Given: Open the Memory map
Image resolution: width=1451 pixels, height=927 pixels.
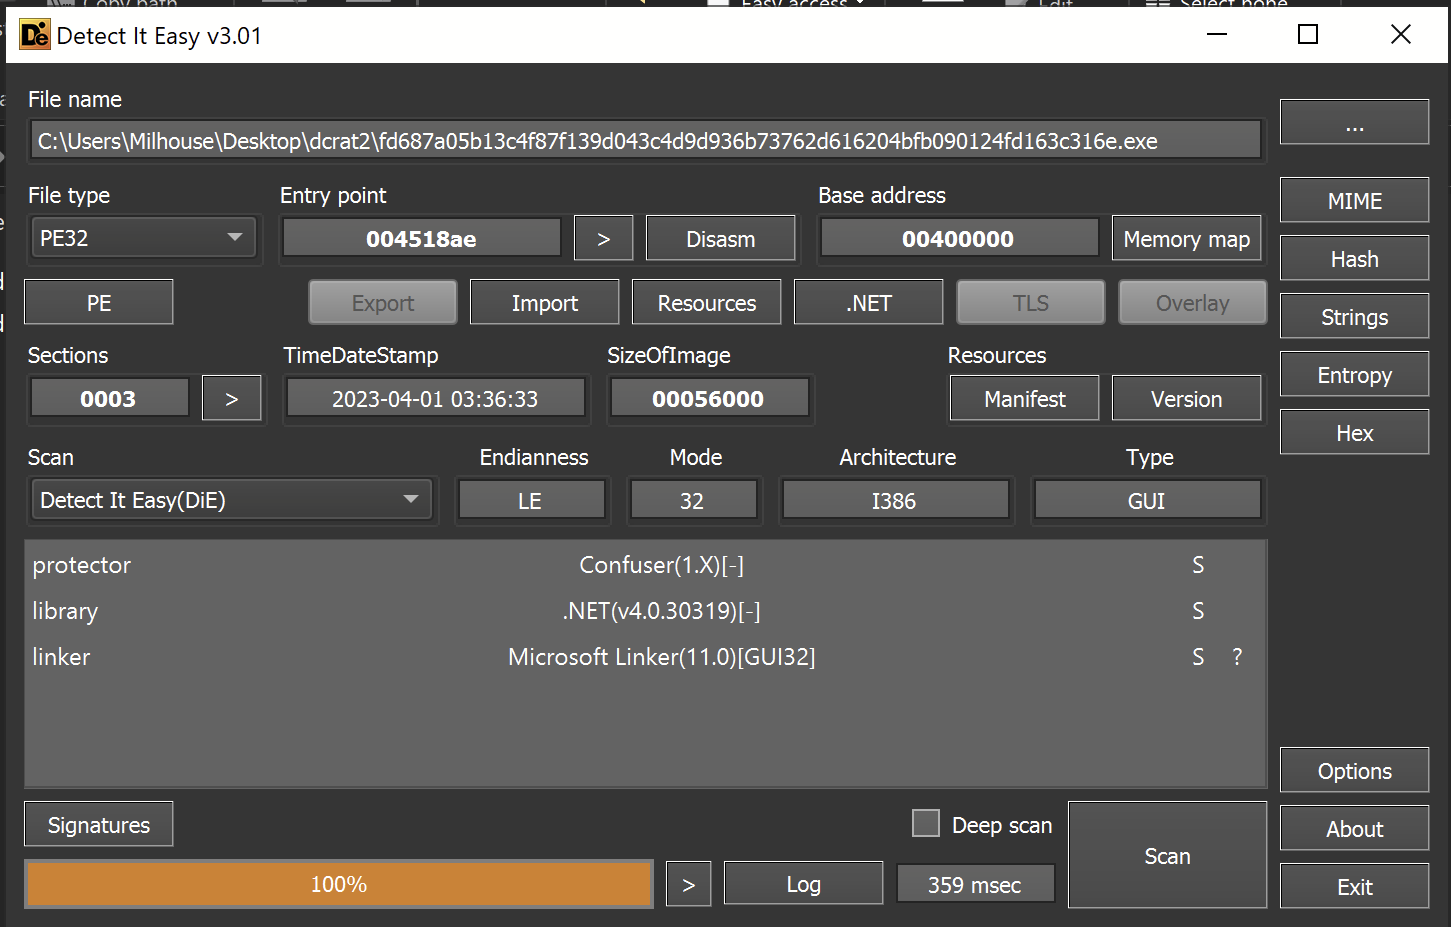Looking at the screenshot, I should tap(1186, 239).
